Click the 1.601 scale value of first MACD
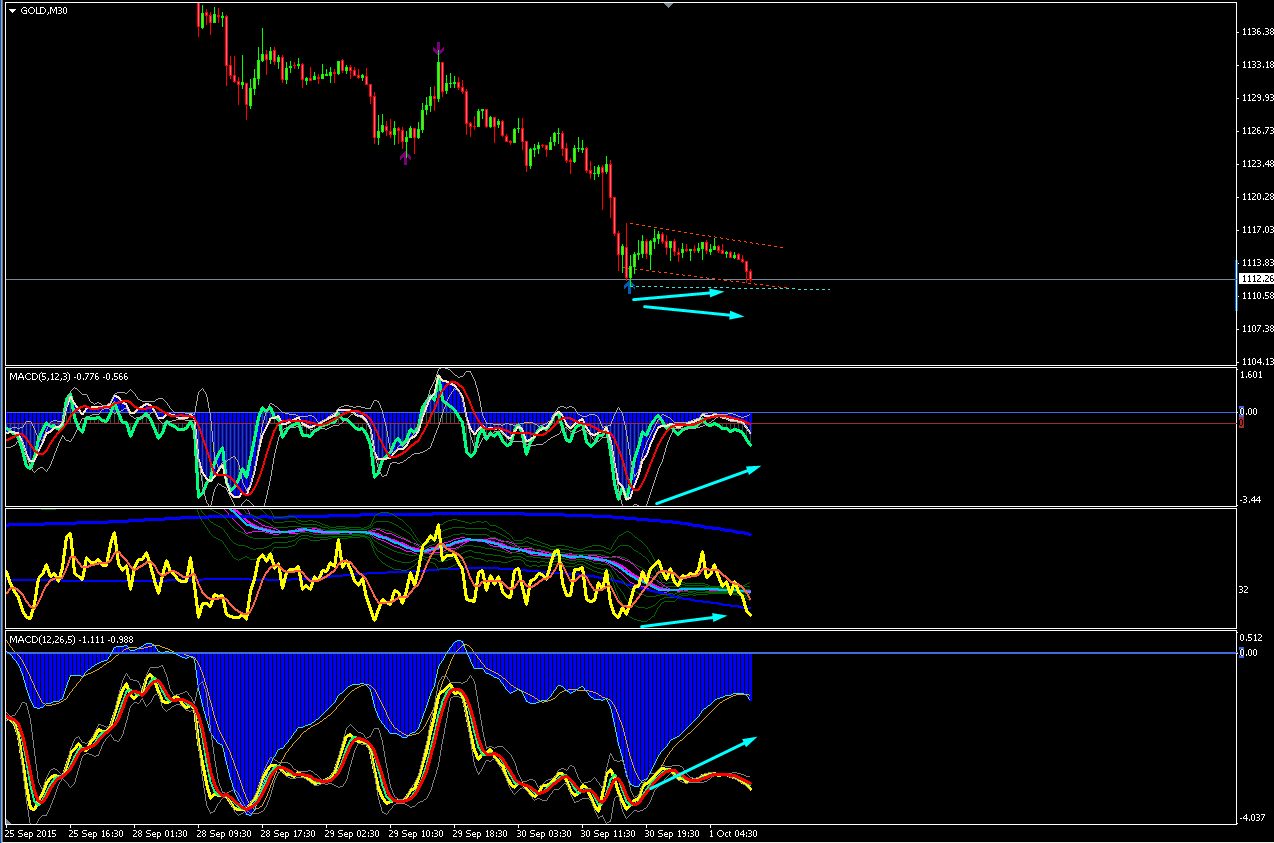Image resolution: width=1274 pixels, height=843 pixels. coord(1250,375)
